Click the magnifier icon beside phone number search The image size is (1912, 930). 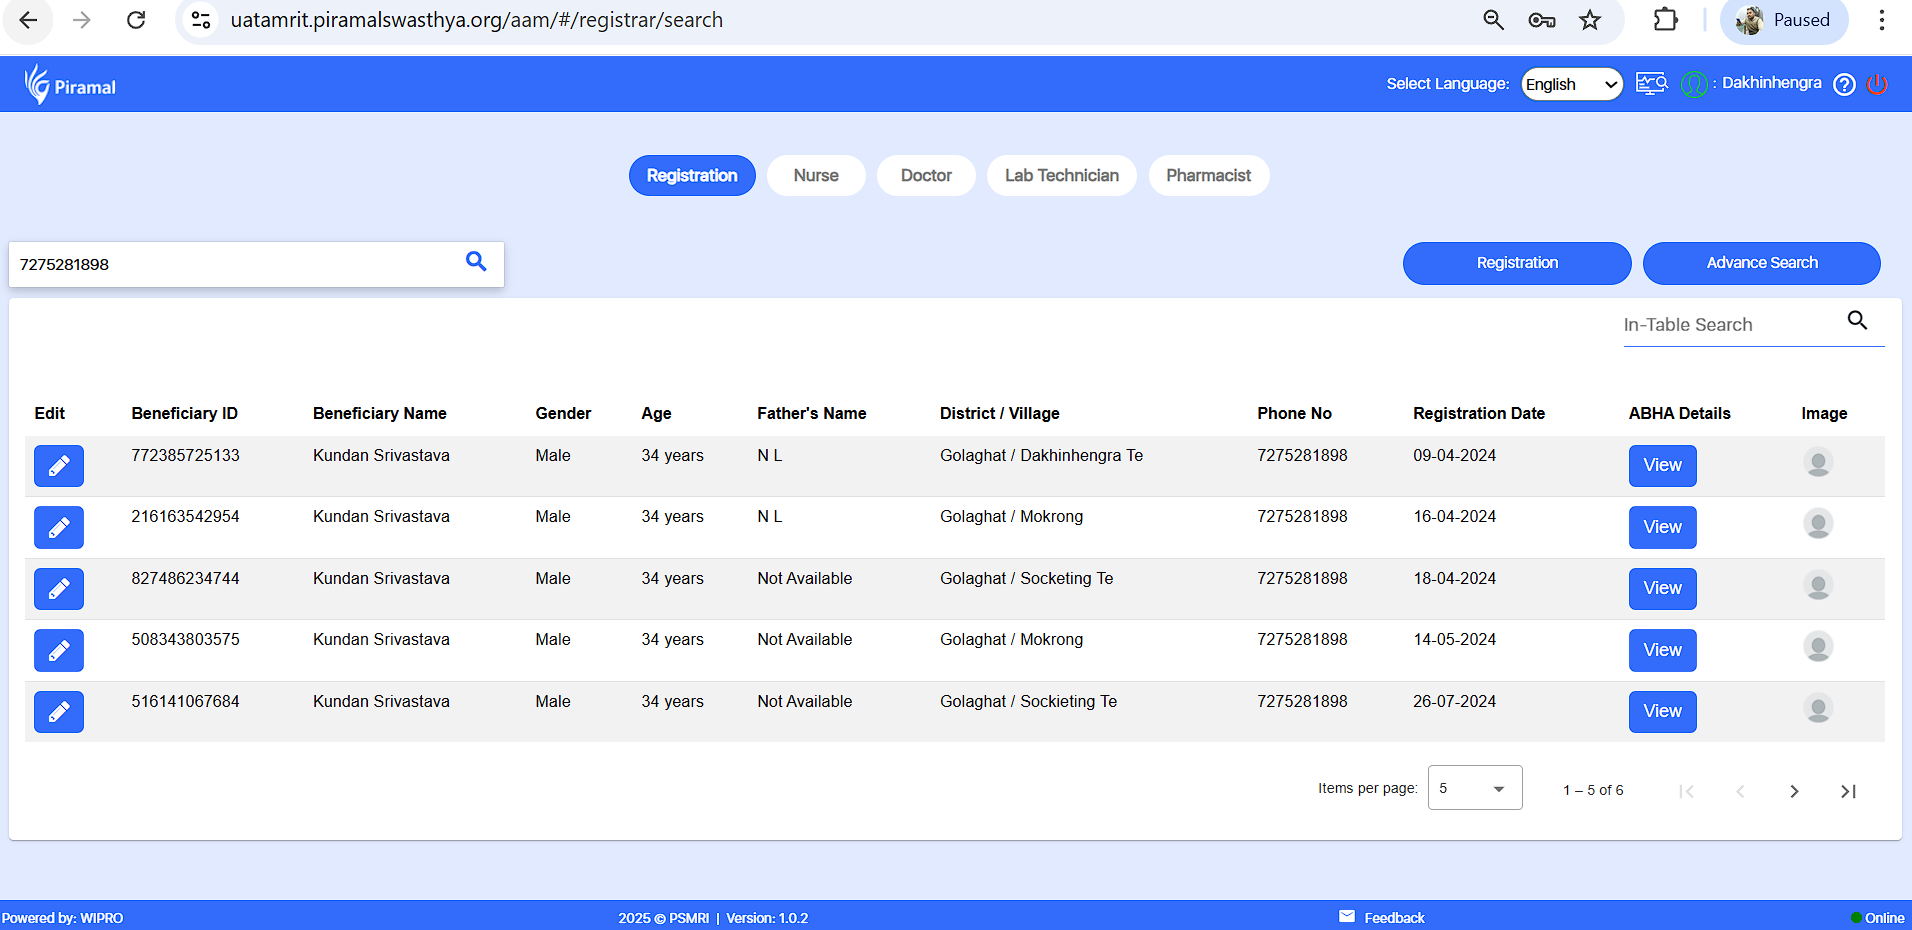point(476,262)
